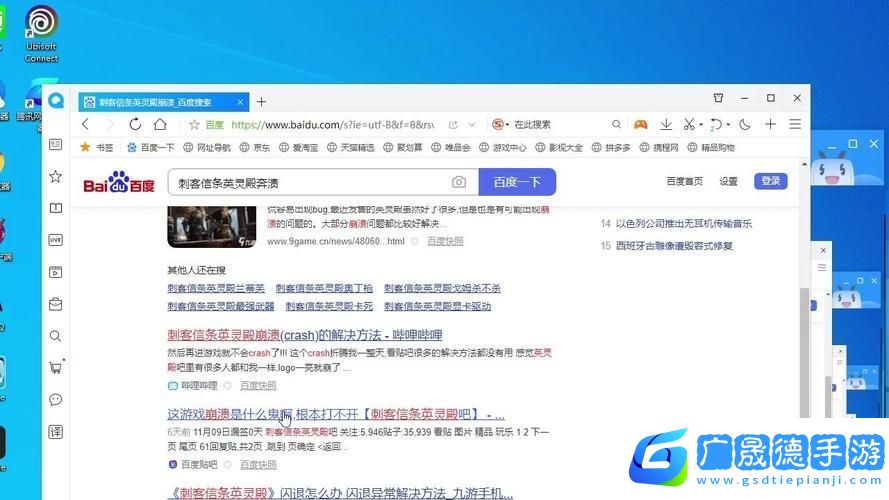The image size is (889, 500).
Task: Open Ubisoft Connect desktop shortcut
Action: (41, 33)
